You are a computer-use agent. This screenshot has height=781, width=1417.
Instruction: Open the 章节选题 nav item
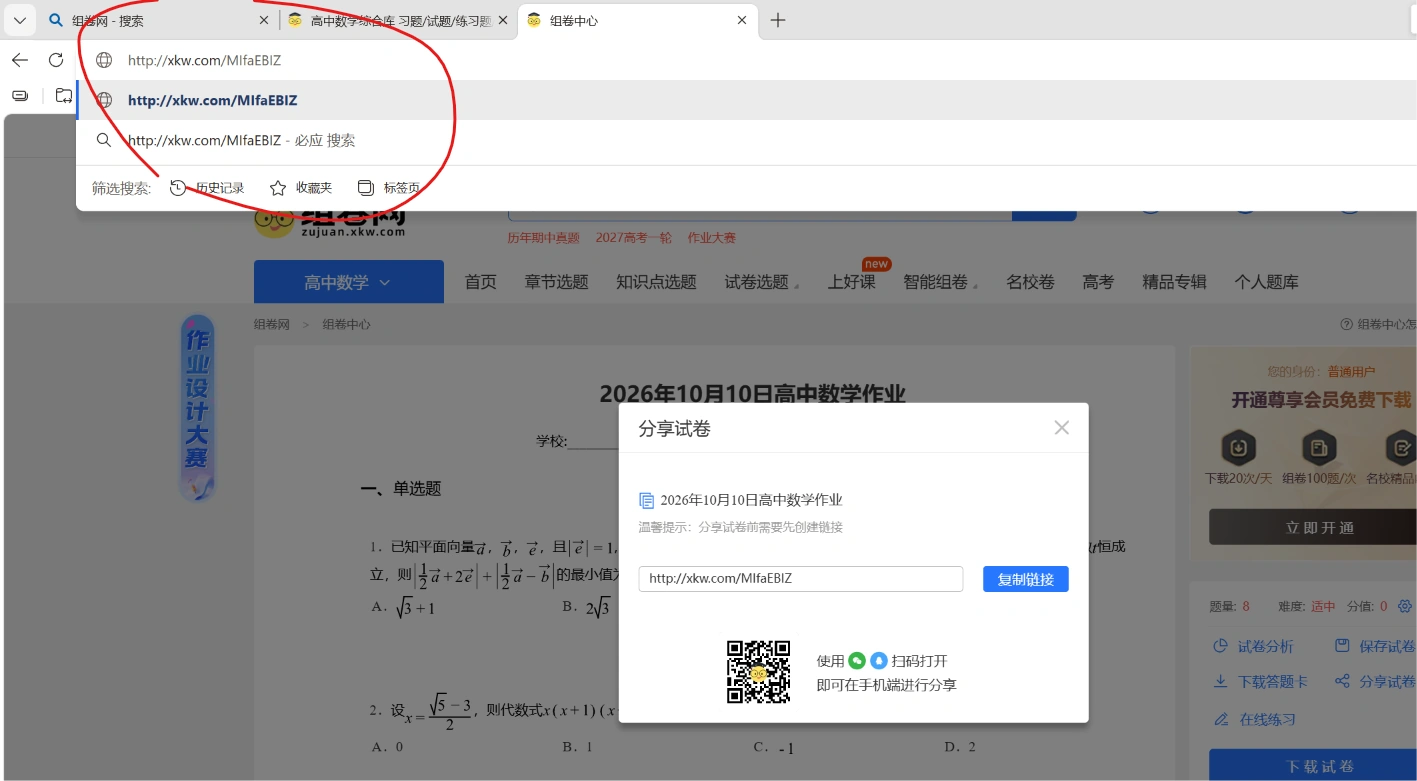tap(556, 282)
